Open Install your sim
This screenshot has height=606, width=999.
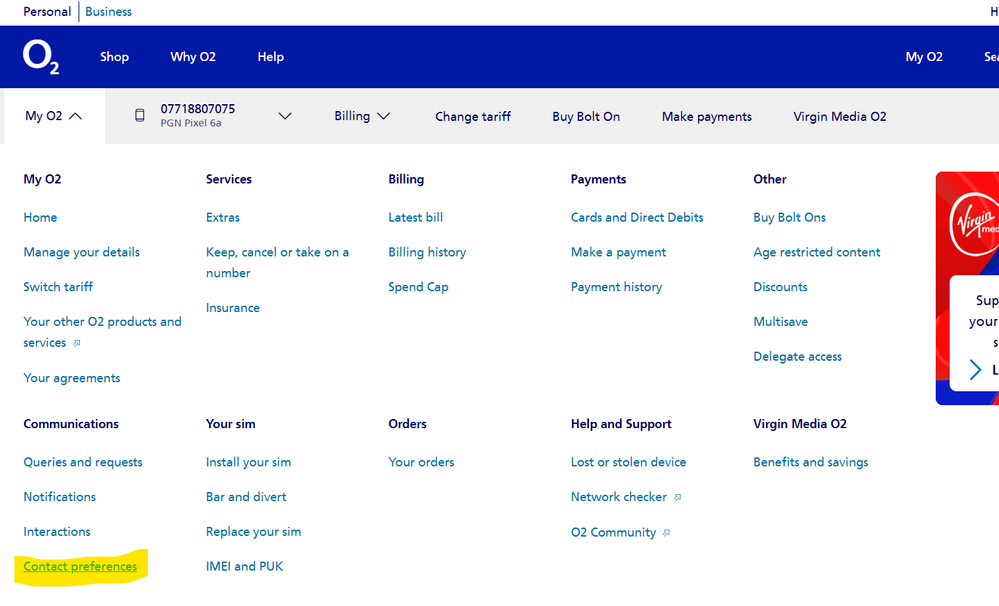click(x=248, y=462)
